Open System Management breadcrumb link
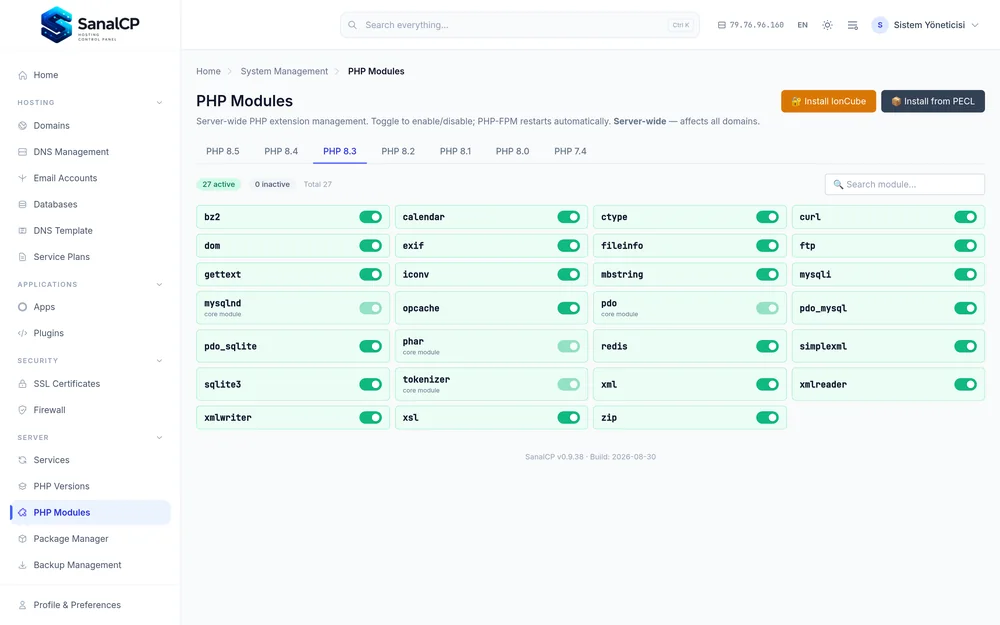 (x=284, y=71)
